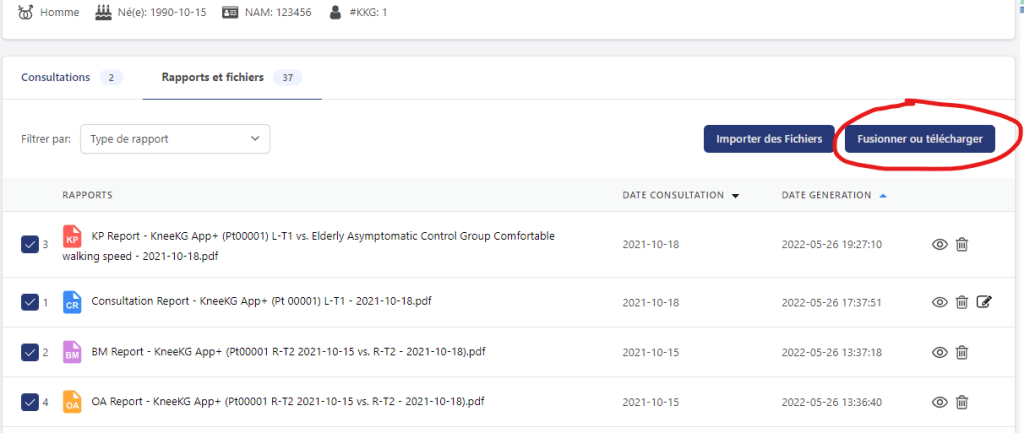
Task: Uncheck the KP Report checkbox
Action: pyautogui.click(x=29, y=244)
